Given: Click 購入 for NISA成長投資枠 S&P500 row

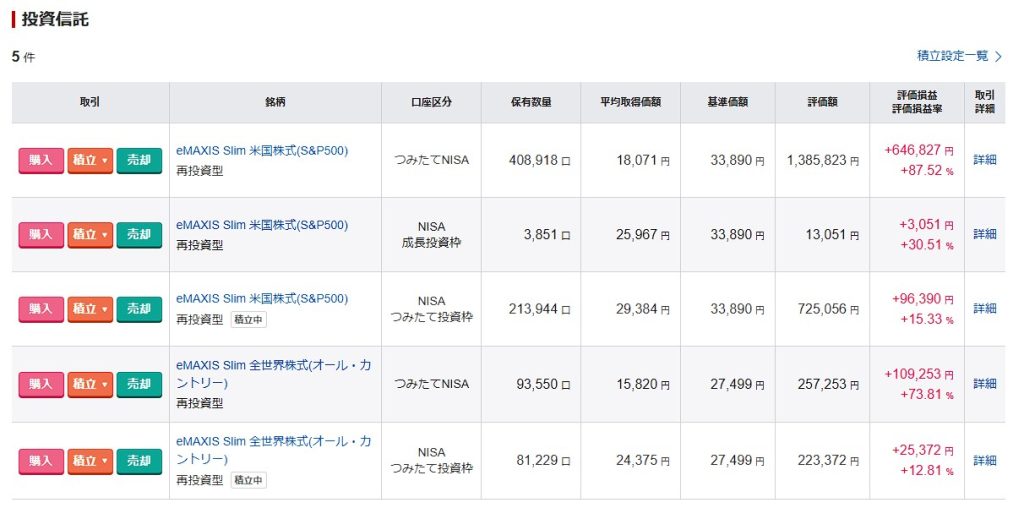Looking at the screenshot, I should pyautogui.click(x=40, y=235).
